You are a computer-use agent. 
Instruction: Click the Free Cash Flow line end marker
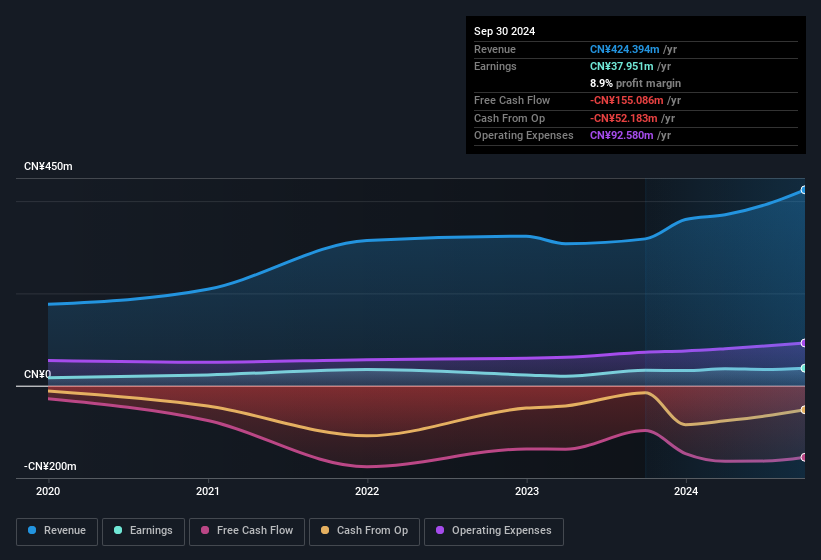[804, 457]
